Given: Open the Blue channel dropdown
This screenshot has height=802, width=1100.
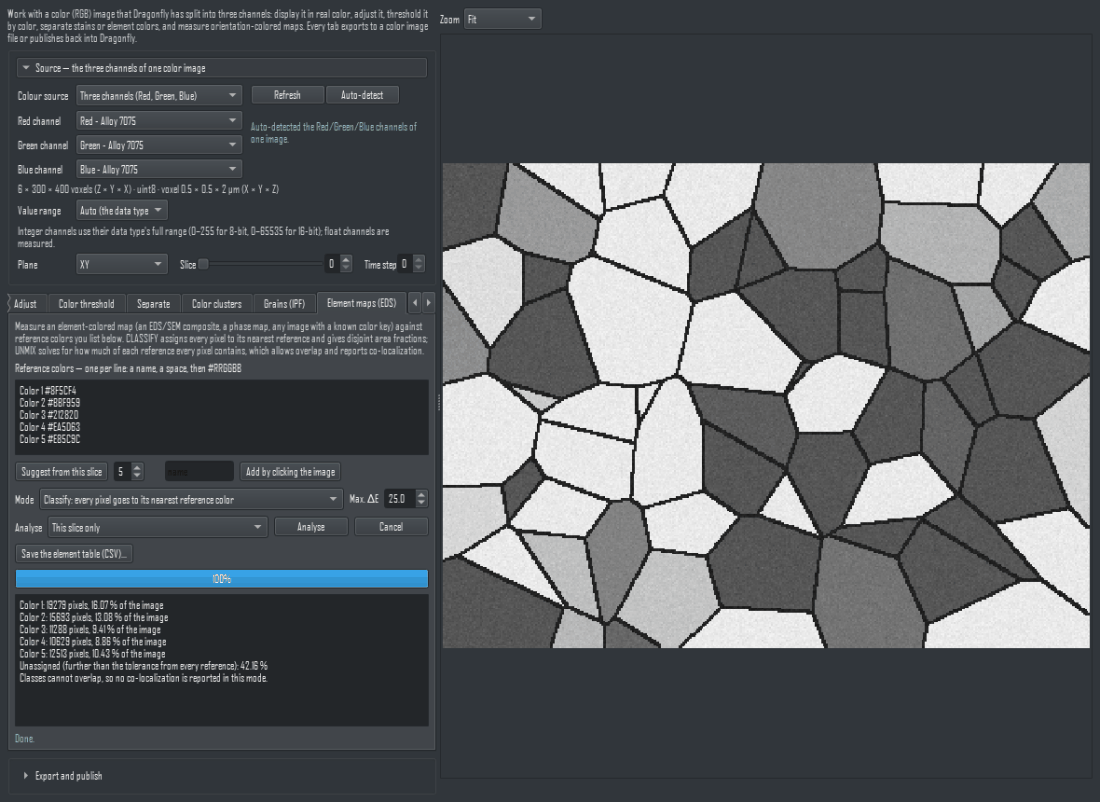Looking at the screenshot, I should pyautogui.click(x=159, y=169).
